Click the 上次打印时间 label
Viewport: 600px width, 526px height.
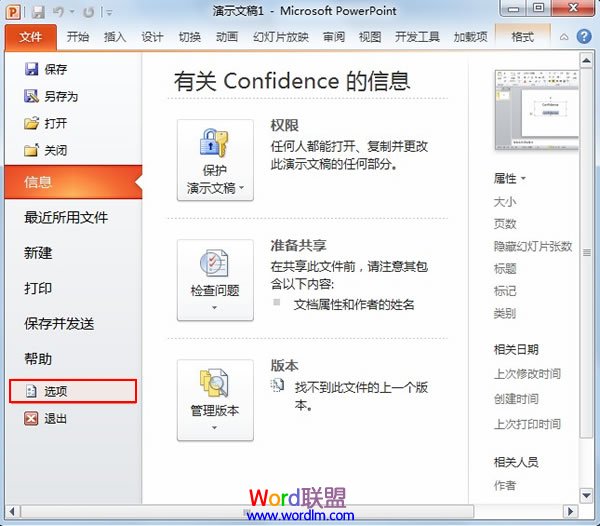point(527,424)
